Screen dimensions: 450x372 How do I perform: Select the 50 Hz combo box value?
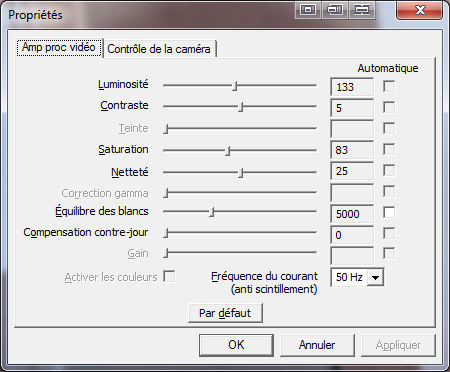pyautogui.click(x=349, y=277)
